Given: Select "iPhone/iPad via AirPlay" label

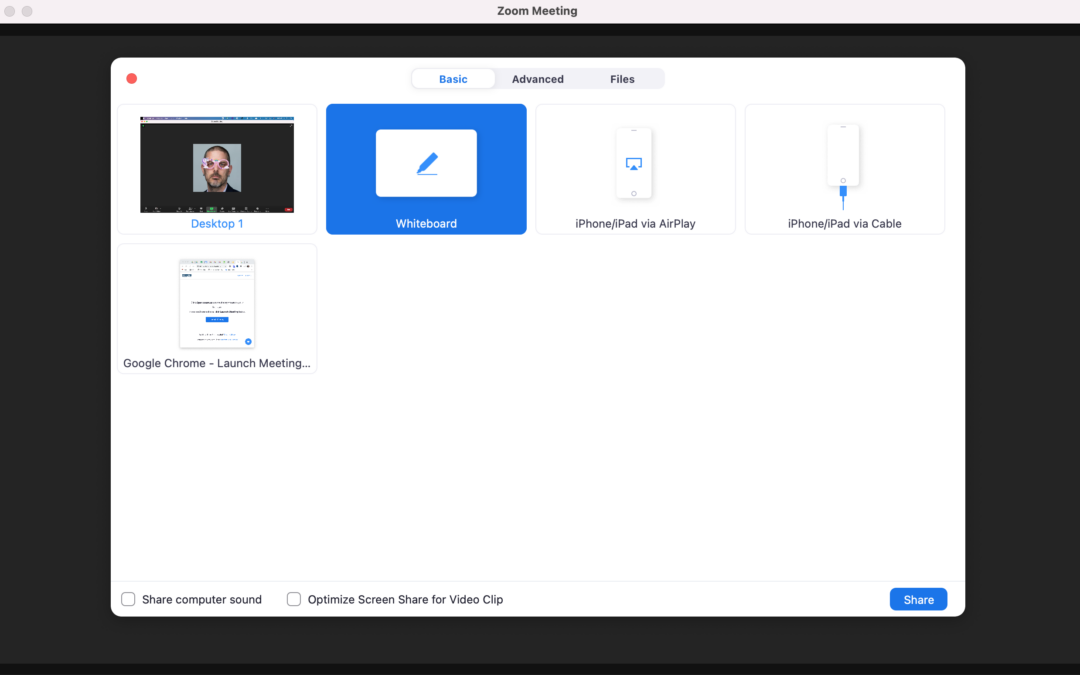Looking at the screenshot, I should click(x=635, y=224).
